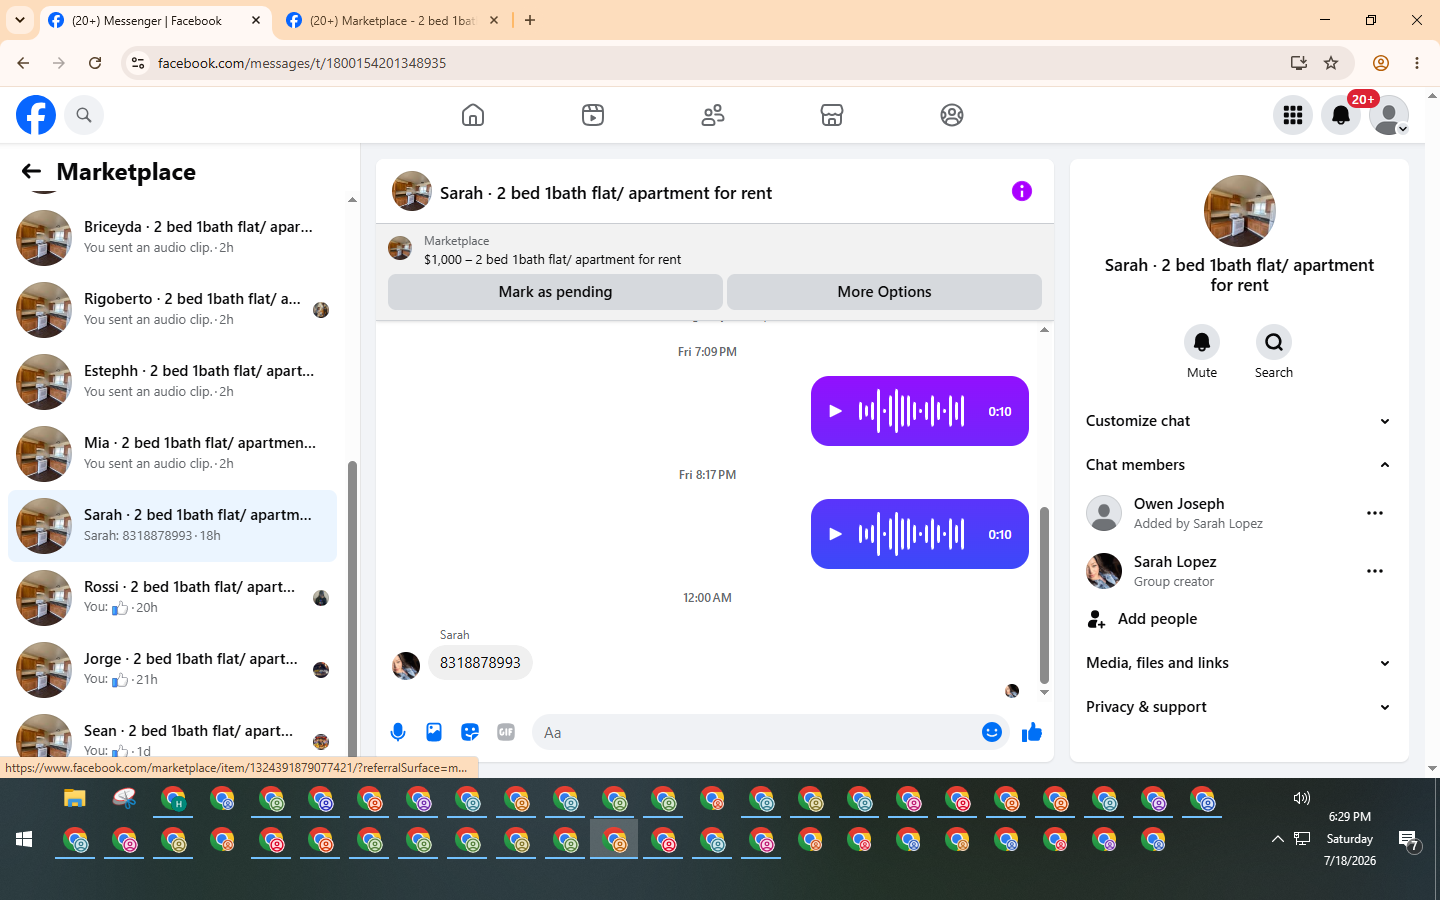Open the volume control in system tray
Viewport: 1440px width, 900px height.
1301,798
